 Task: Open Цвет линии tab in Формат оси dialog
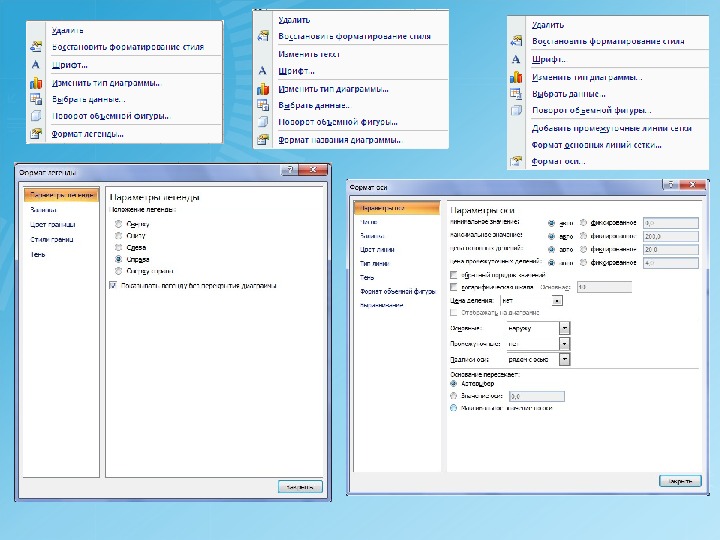[377, 250]
